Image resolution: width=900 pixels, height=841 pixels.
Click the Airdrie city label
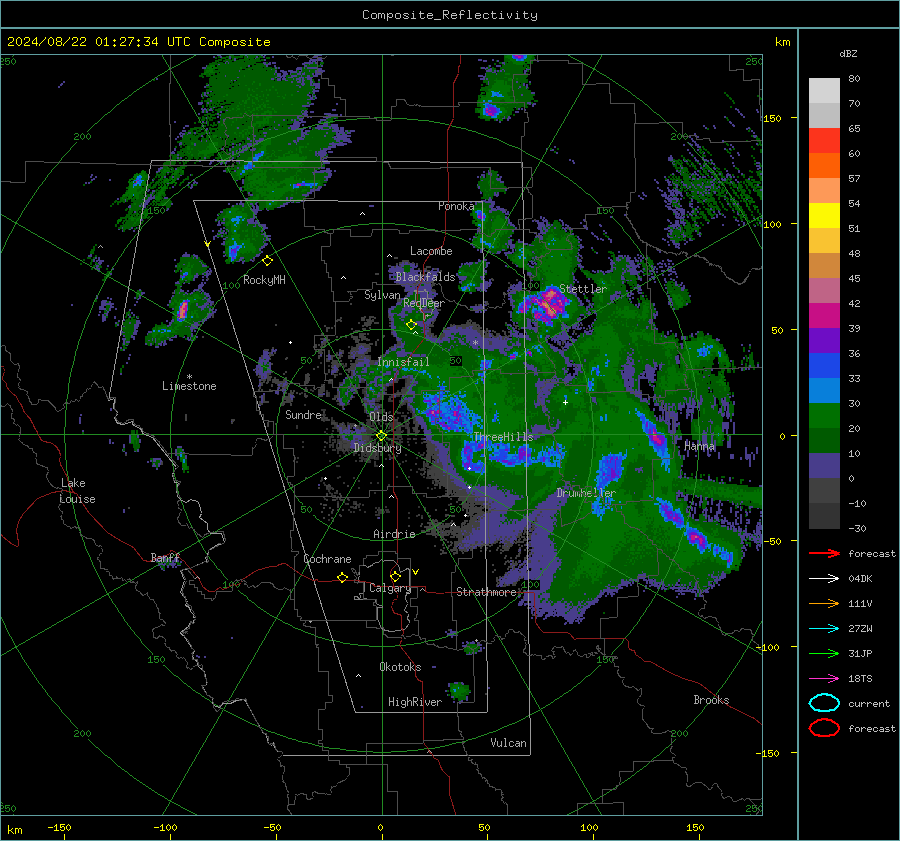[394, 534]
